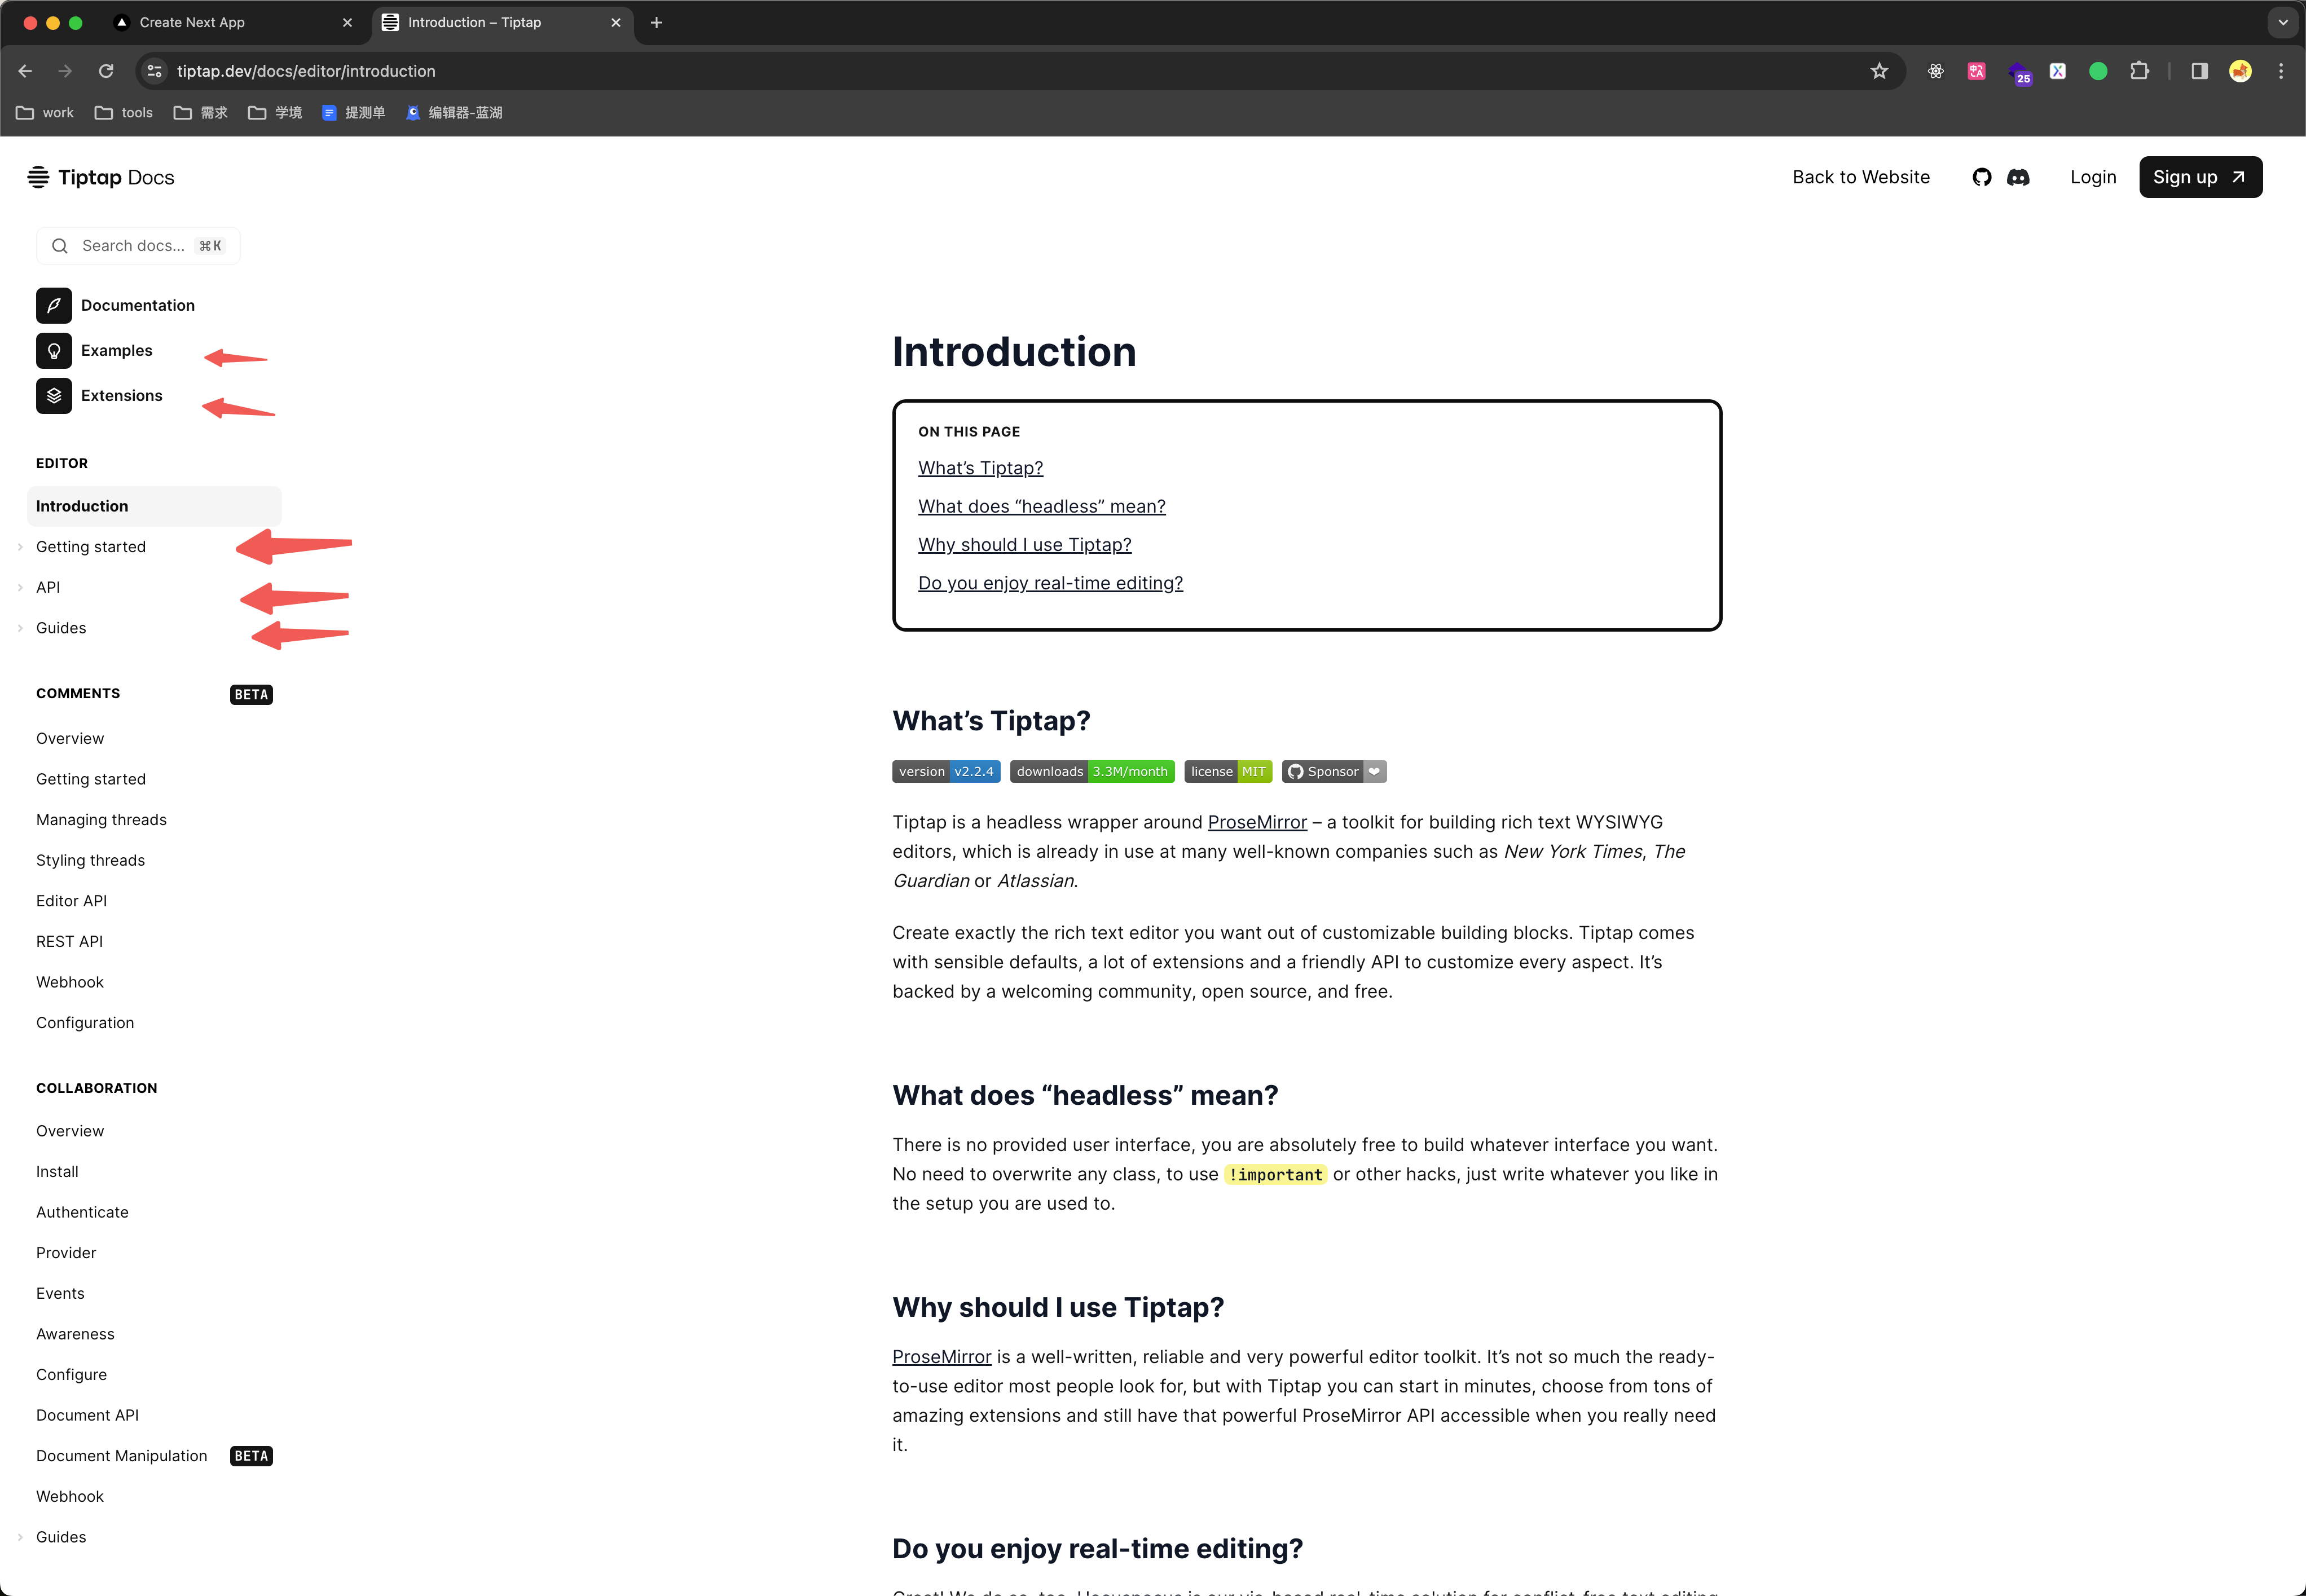
Task: Open a new browser tab
Action: 656,22
